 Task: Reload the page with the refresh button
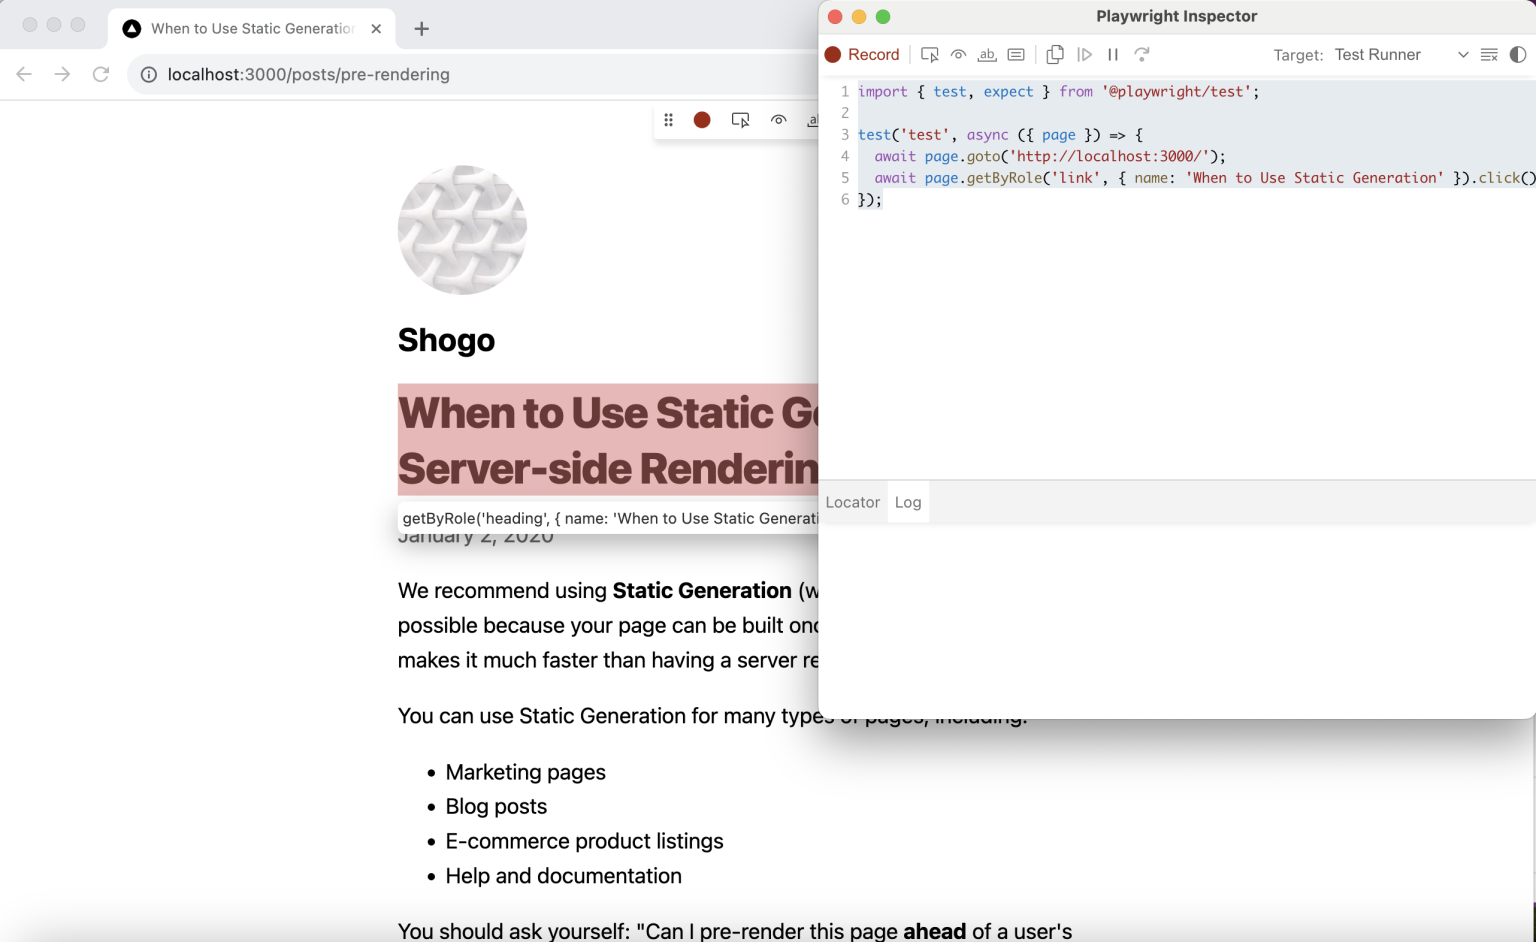(100, 74)
